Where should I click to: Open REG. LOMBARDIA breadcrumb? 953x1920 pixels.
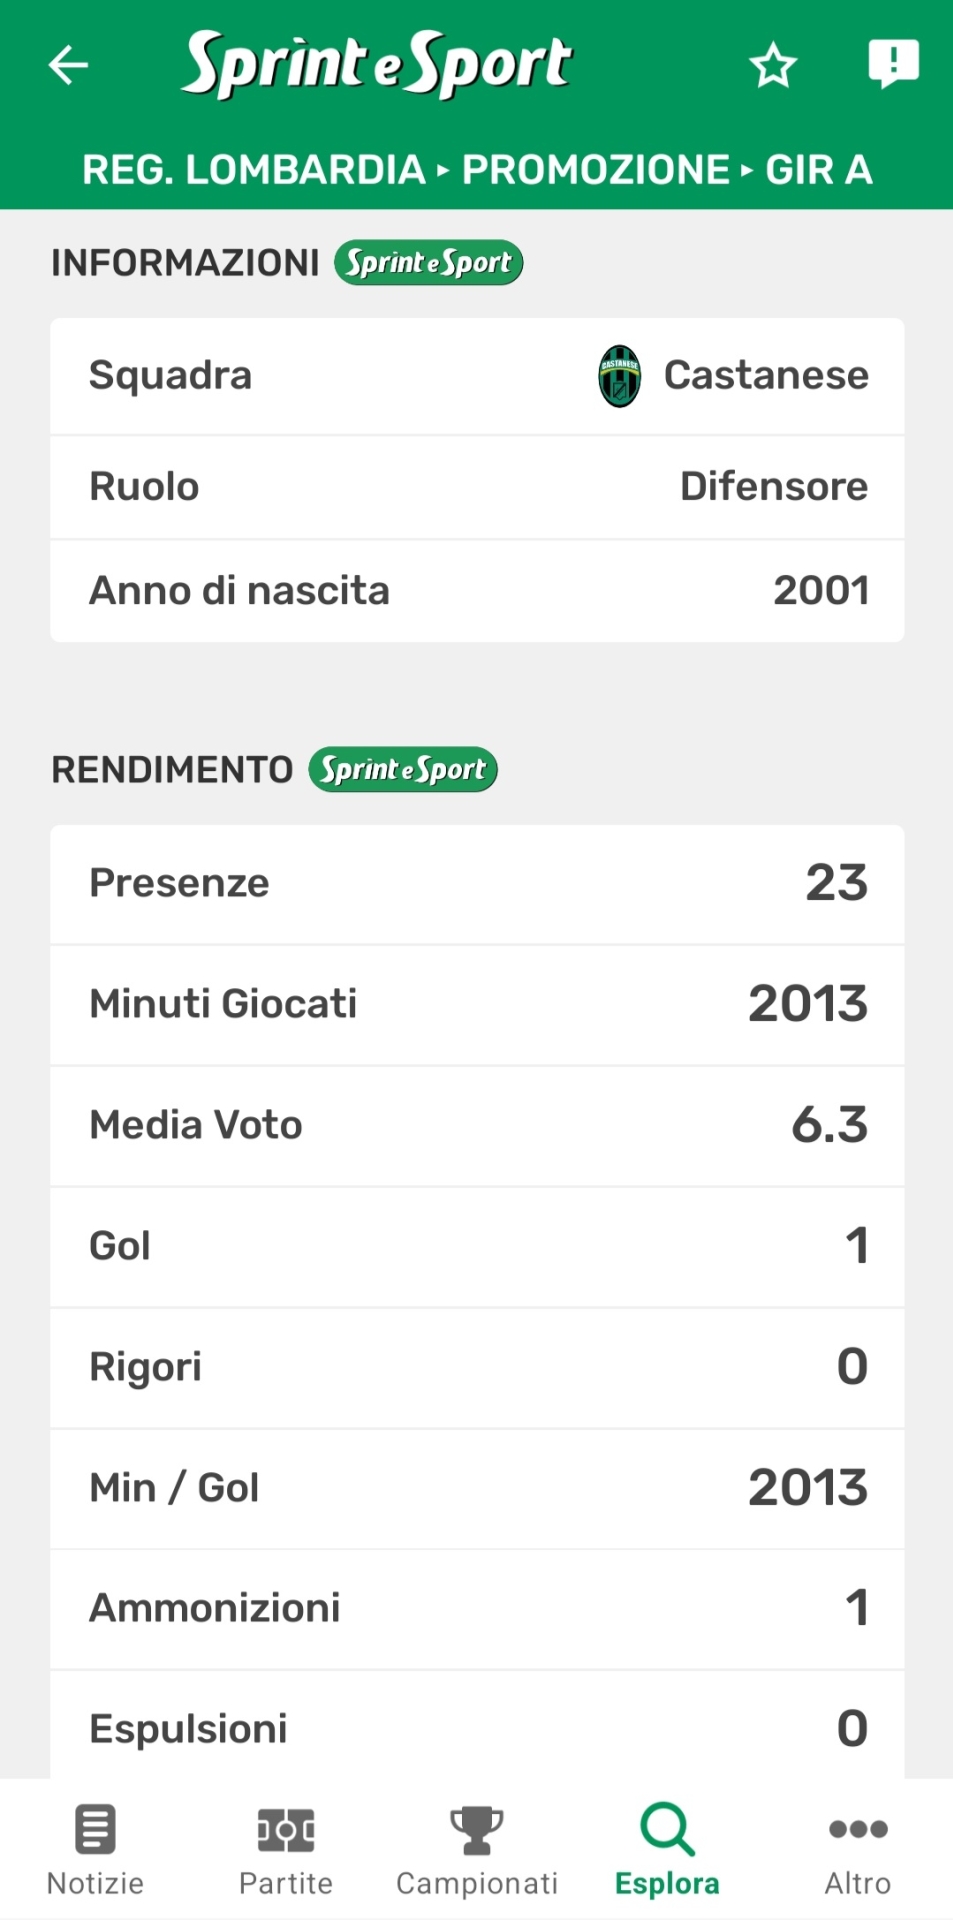253,170
